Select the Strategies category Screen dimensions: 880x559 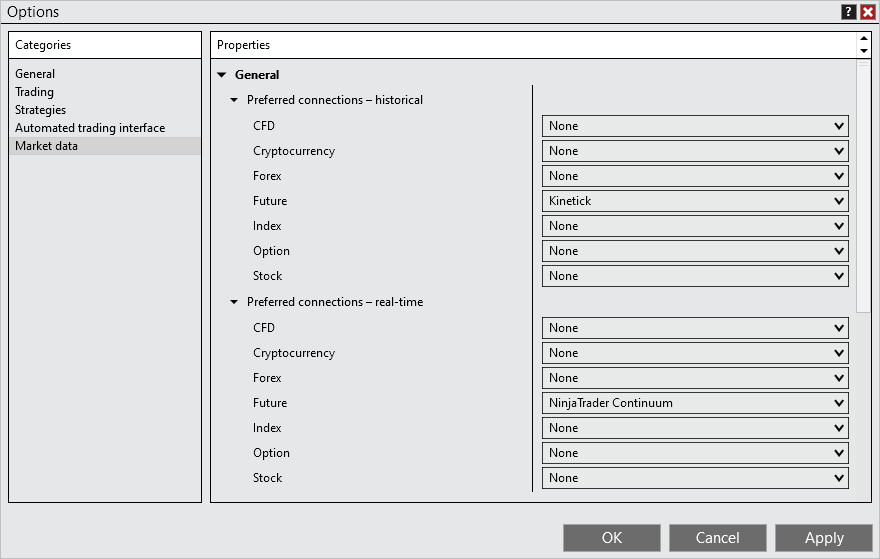coord(40,110)
